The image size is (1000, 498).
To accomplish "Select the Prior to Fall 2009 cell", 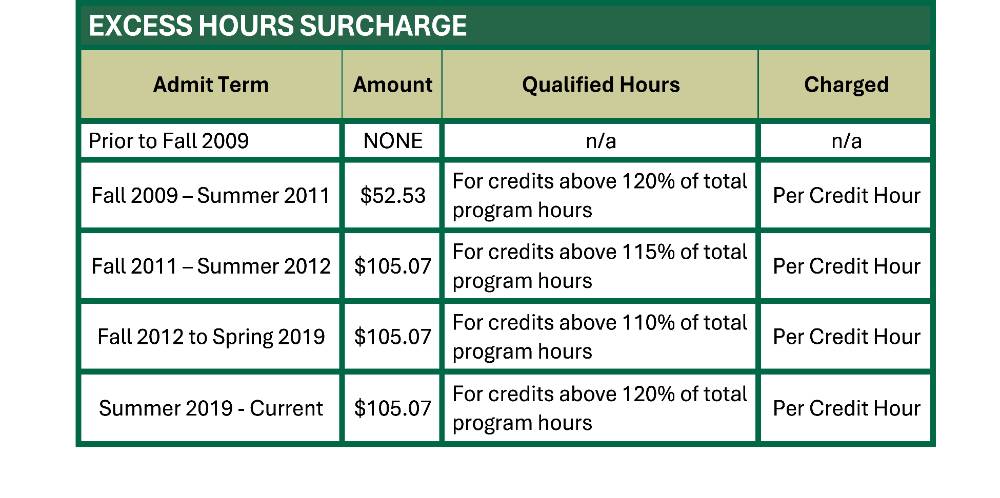I will [210, 140].
